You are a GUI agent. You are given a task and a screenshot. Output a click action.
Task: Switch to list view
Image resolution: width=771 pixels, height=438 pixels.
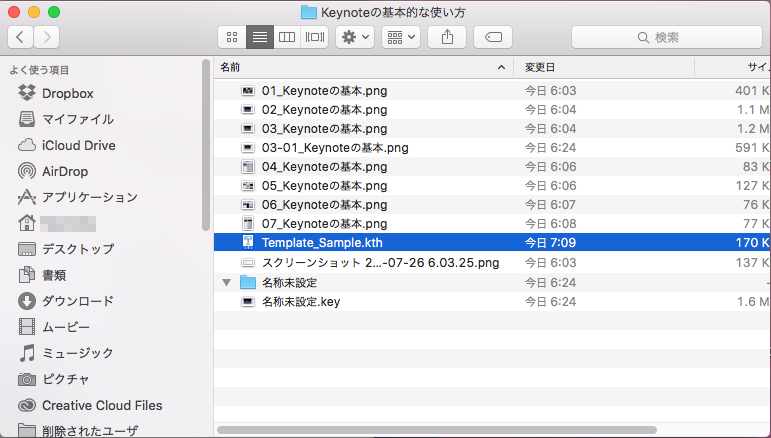260,37
